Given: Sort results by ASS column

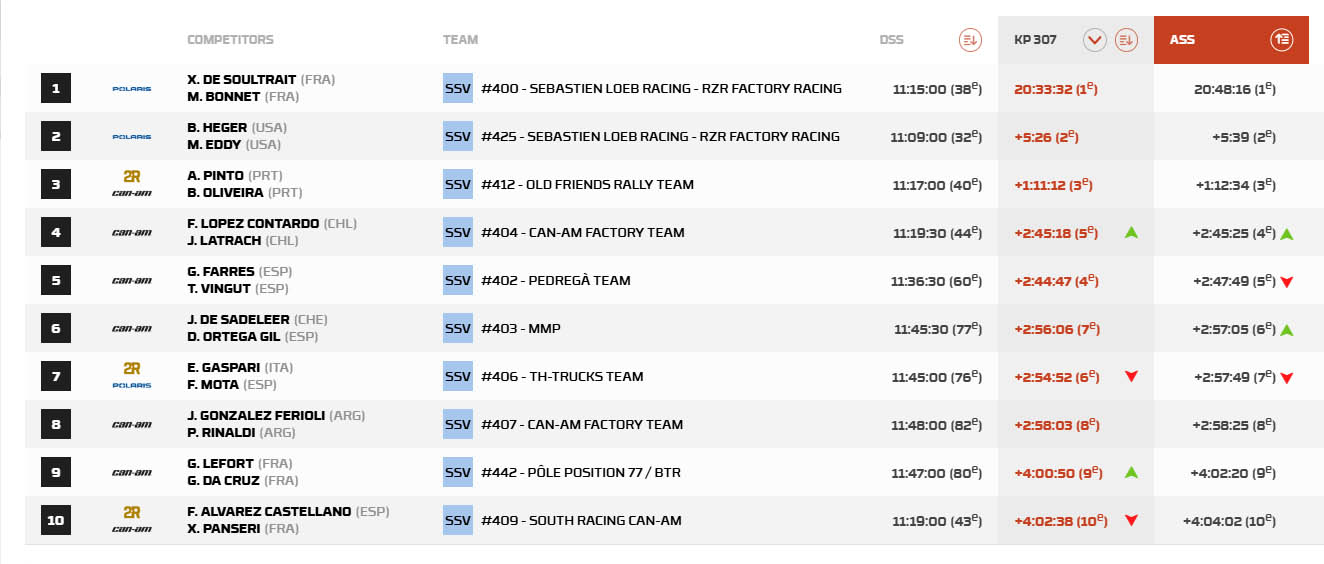Looking at the screenshot, I should coord(1282,40).
